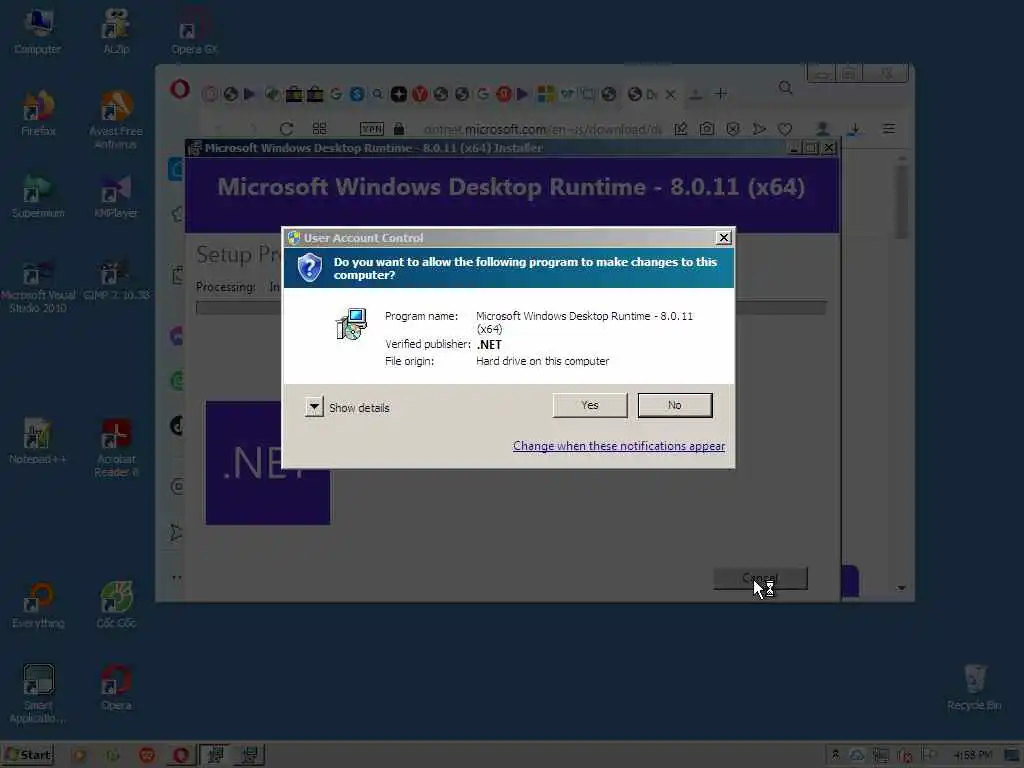This screenshot has width=1024, height=768.
Task: Open the ad blocker shield icon
Action: pos(733,129)
